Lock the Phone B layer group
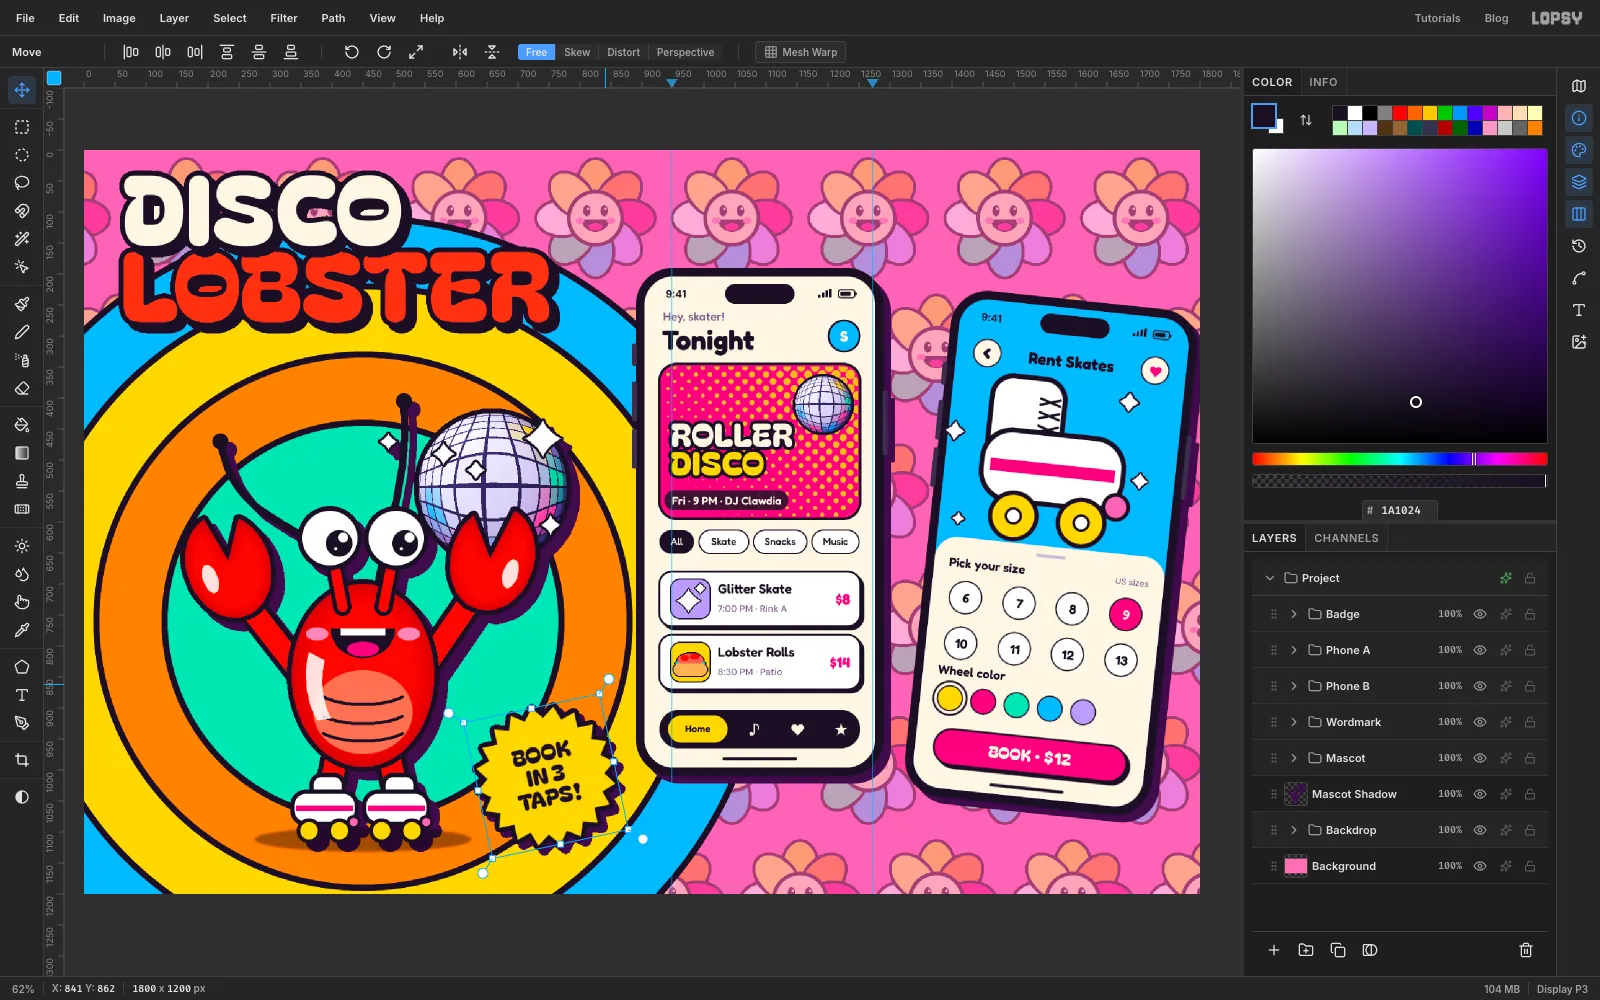The height and width of the screenshot is (1000, 1600). pos(1530,686)
